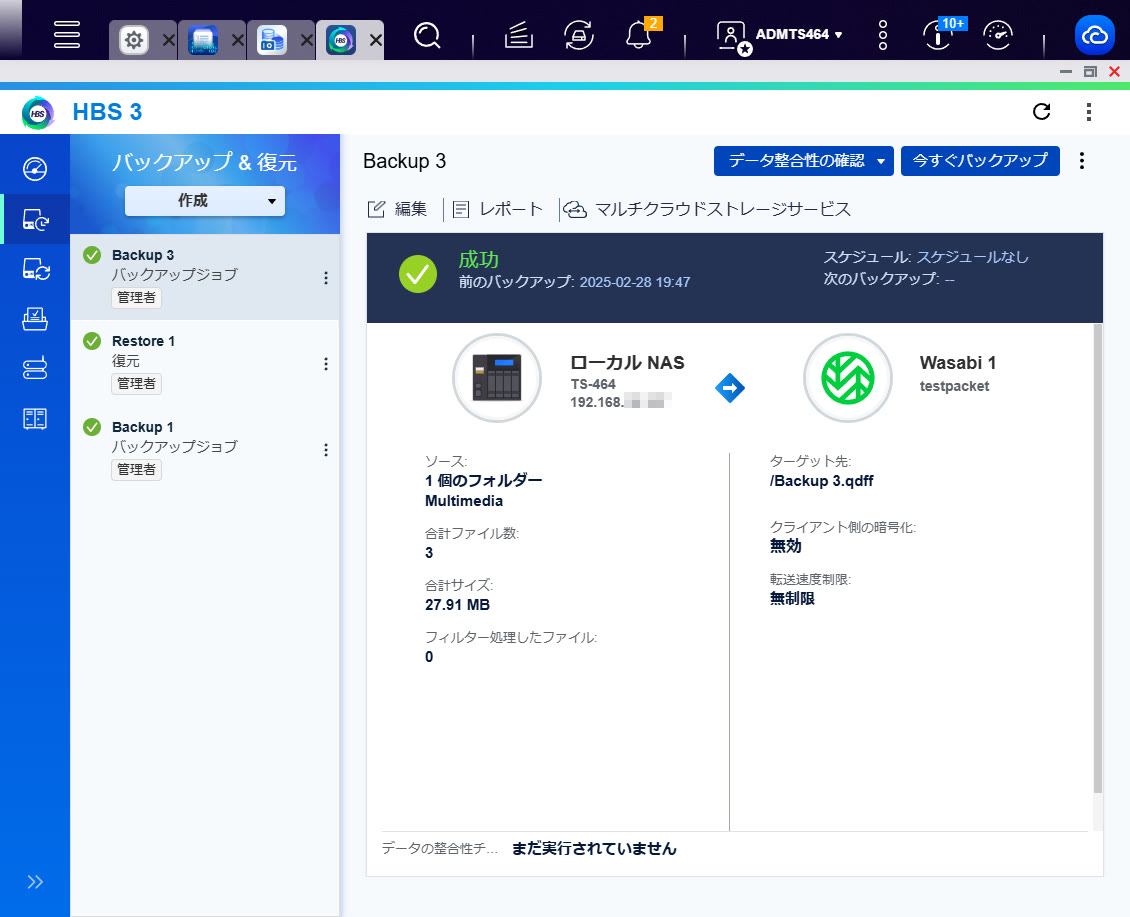Open the HBS 3 window options menu
The image size is (1130, 917).
coord(1088,112)
